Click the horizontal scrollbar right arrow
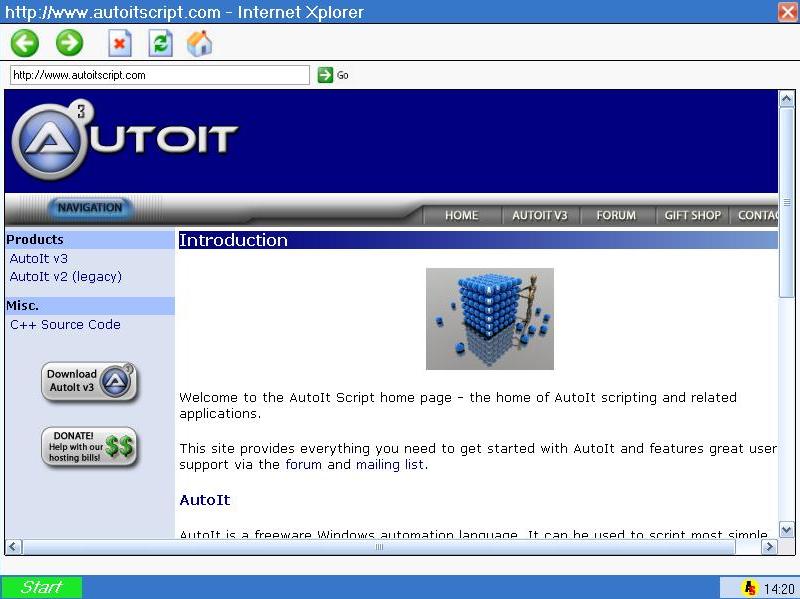800x599 pixels. (769, 547)
